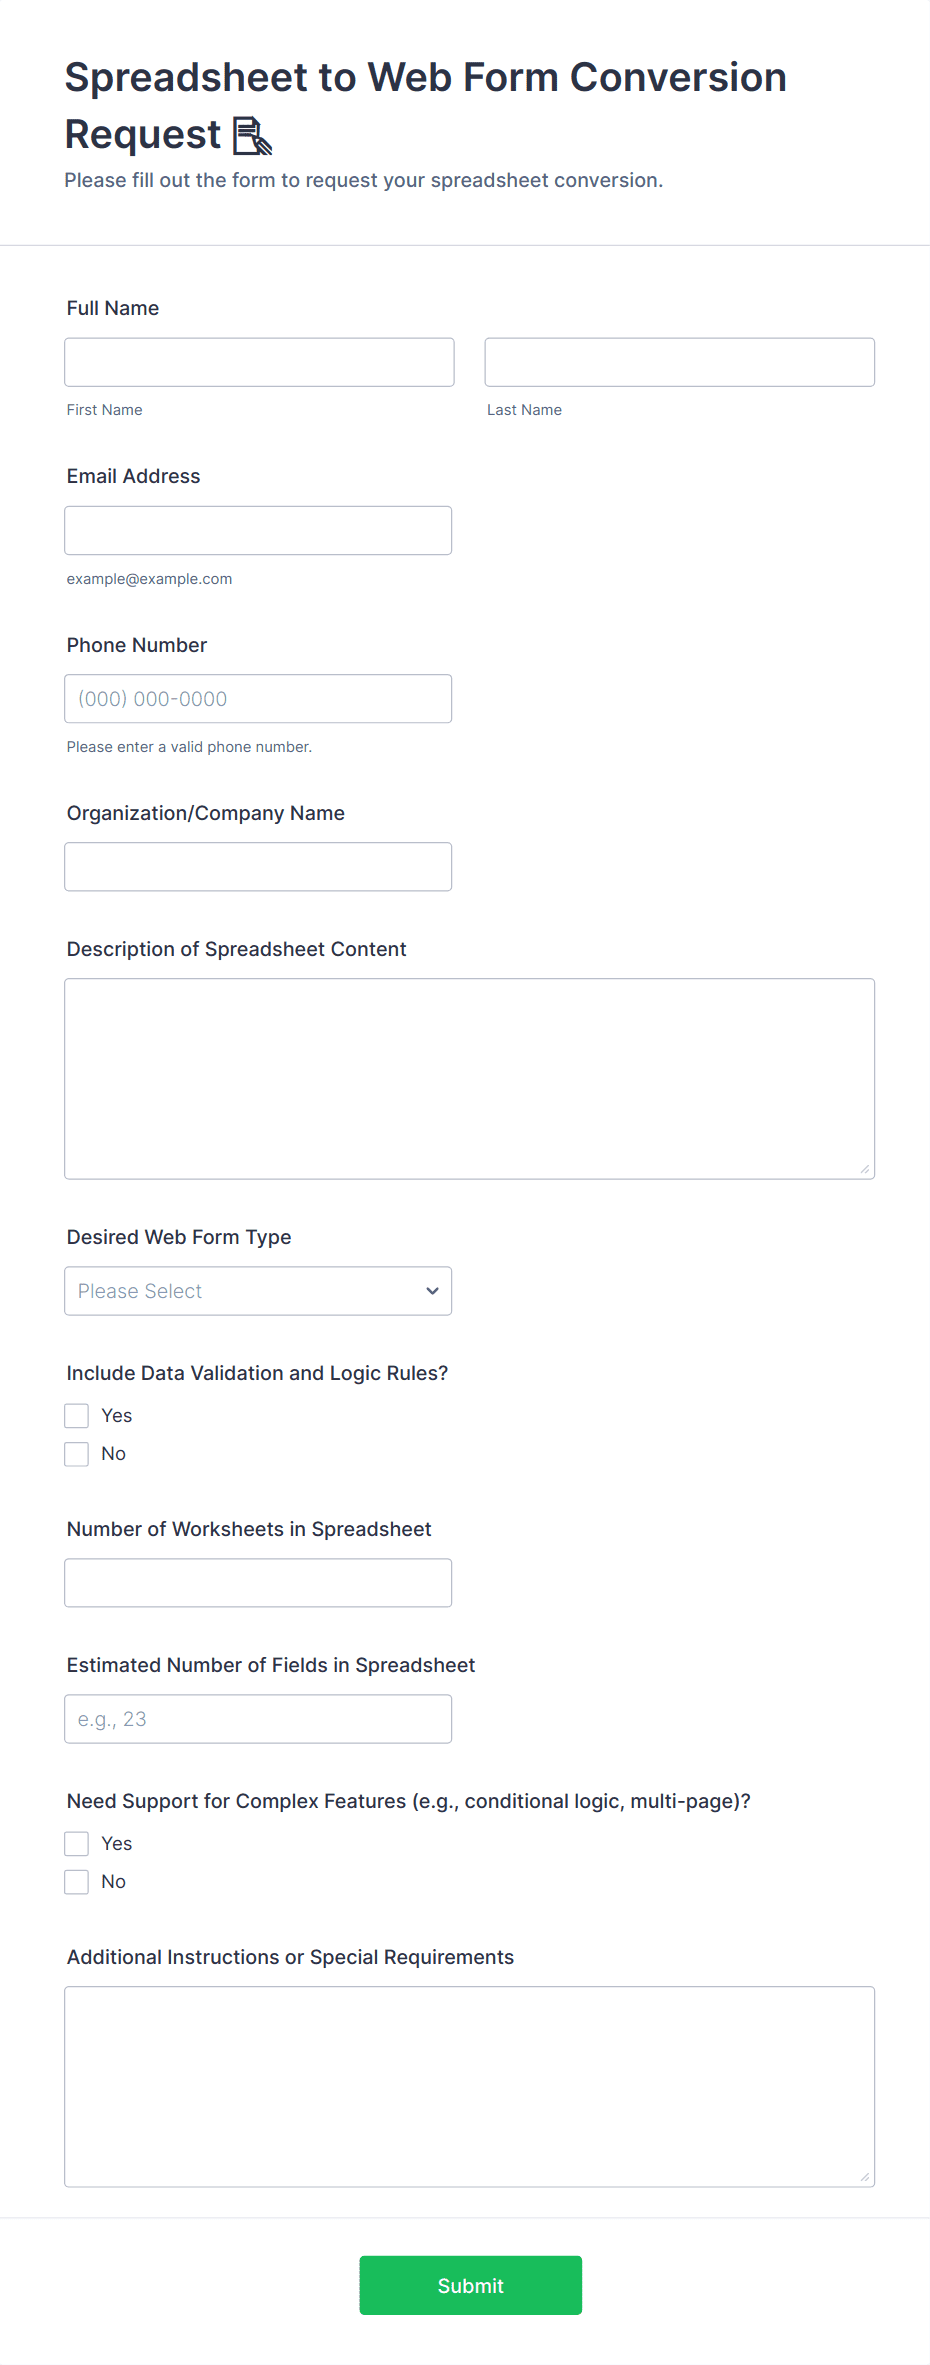Tick Yes for Complex Features support
This screenshot has width=930, height=2365.
pyautogui.click(x=77, y=1844)
